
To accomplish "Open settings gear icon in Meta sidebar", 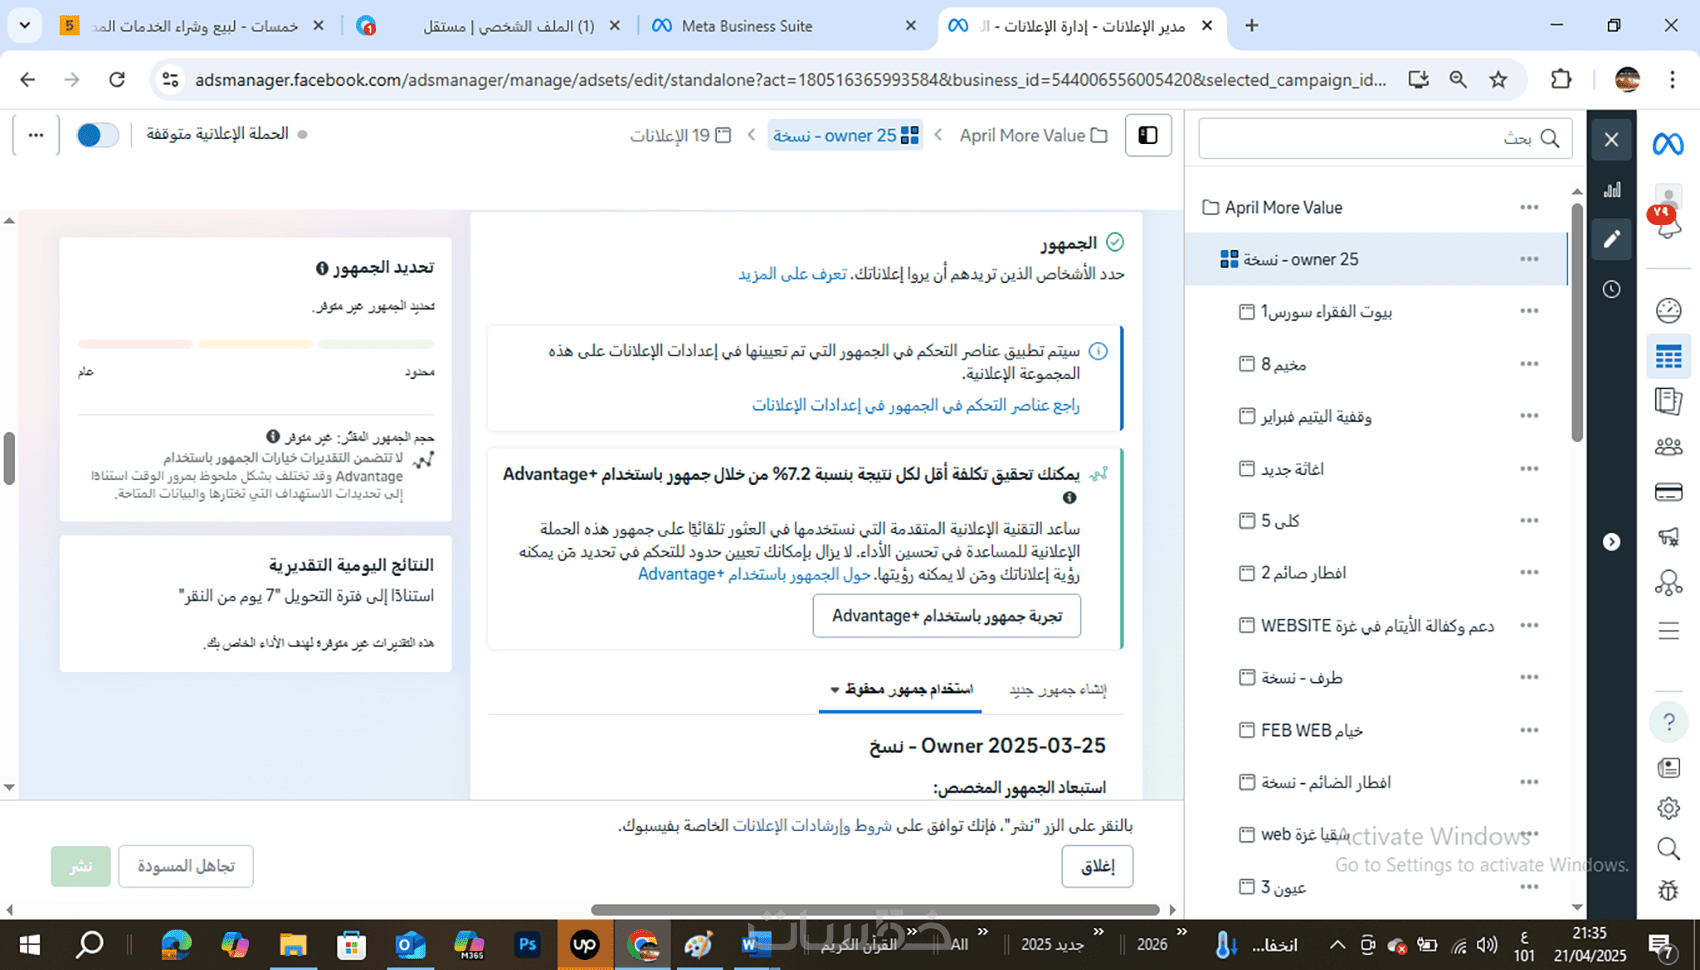I will click(1668, 808).
